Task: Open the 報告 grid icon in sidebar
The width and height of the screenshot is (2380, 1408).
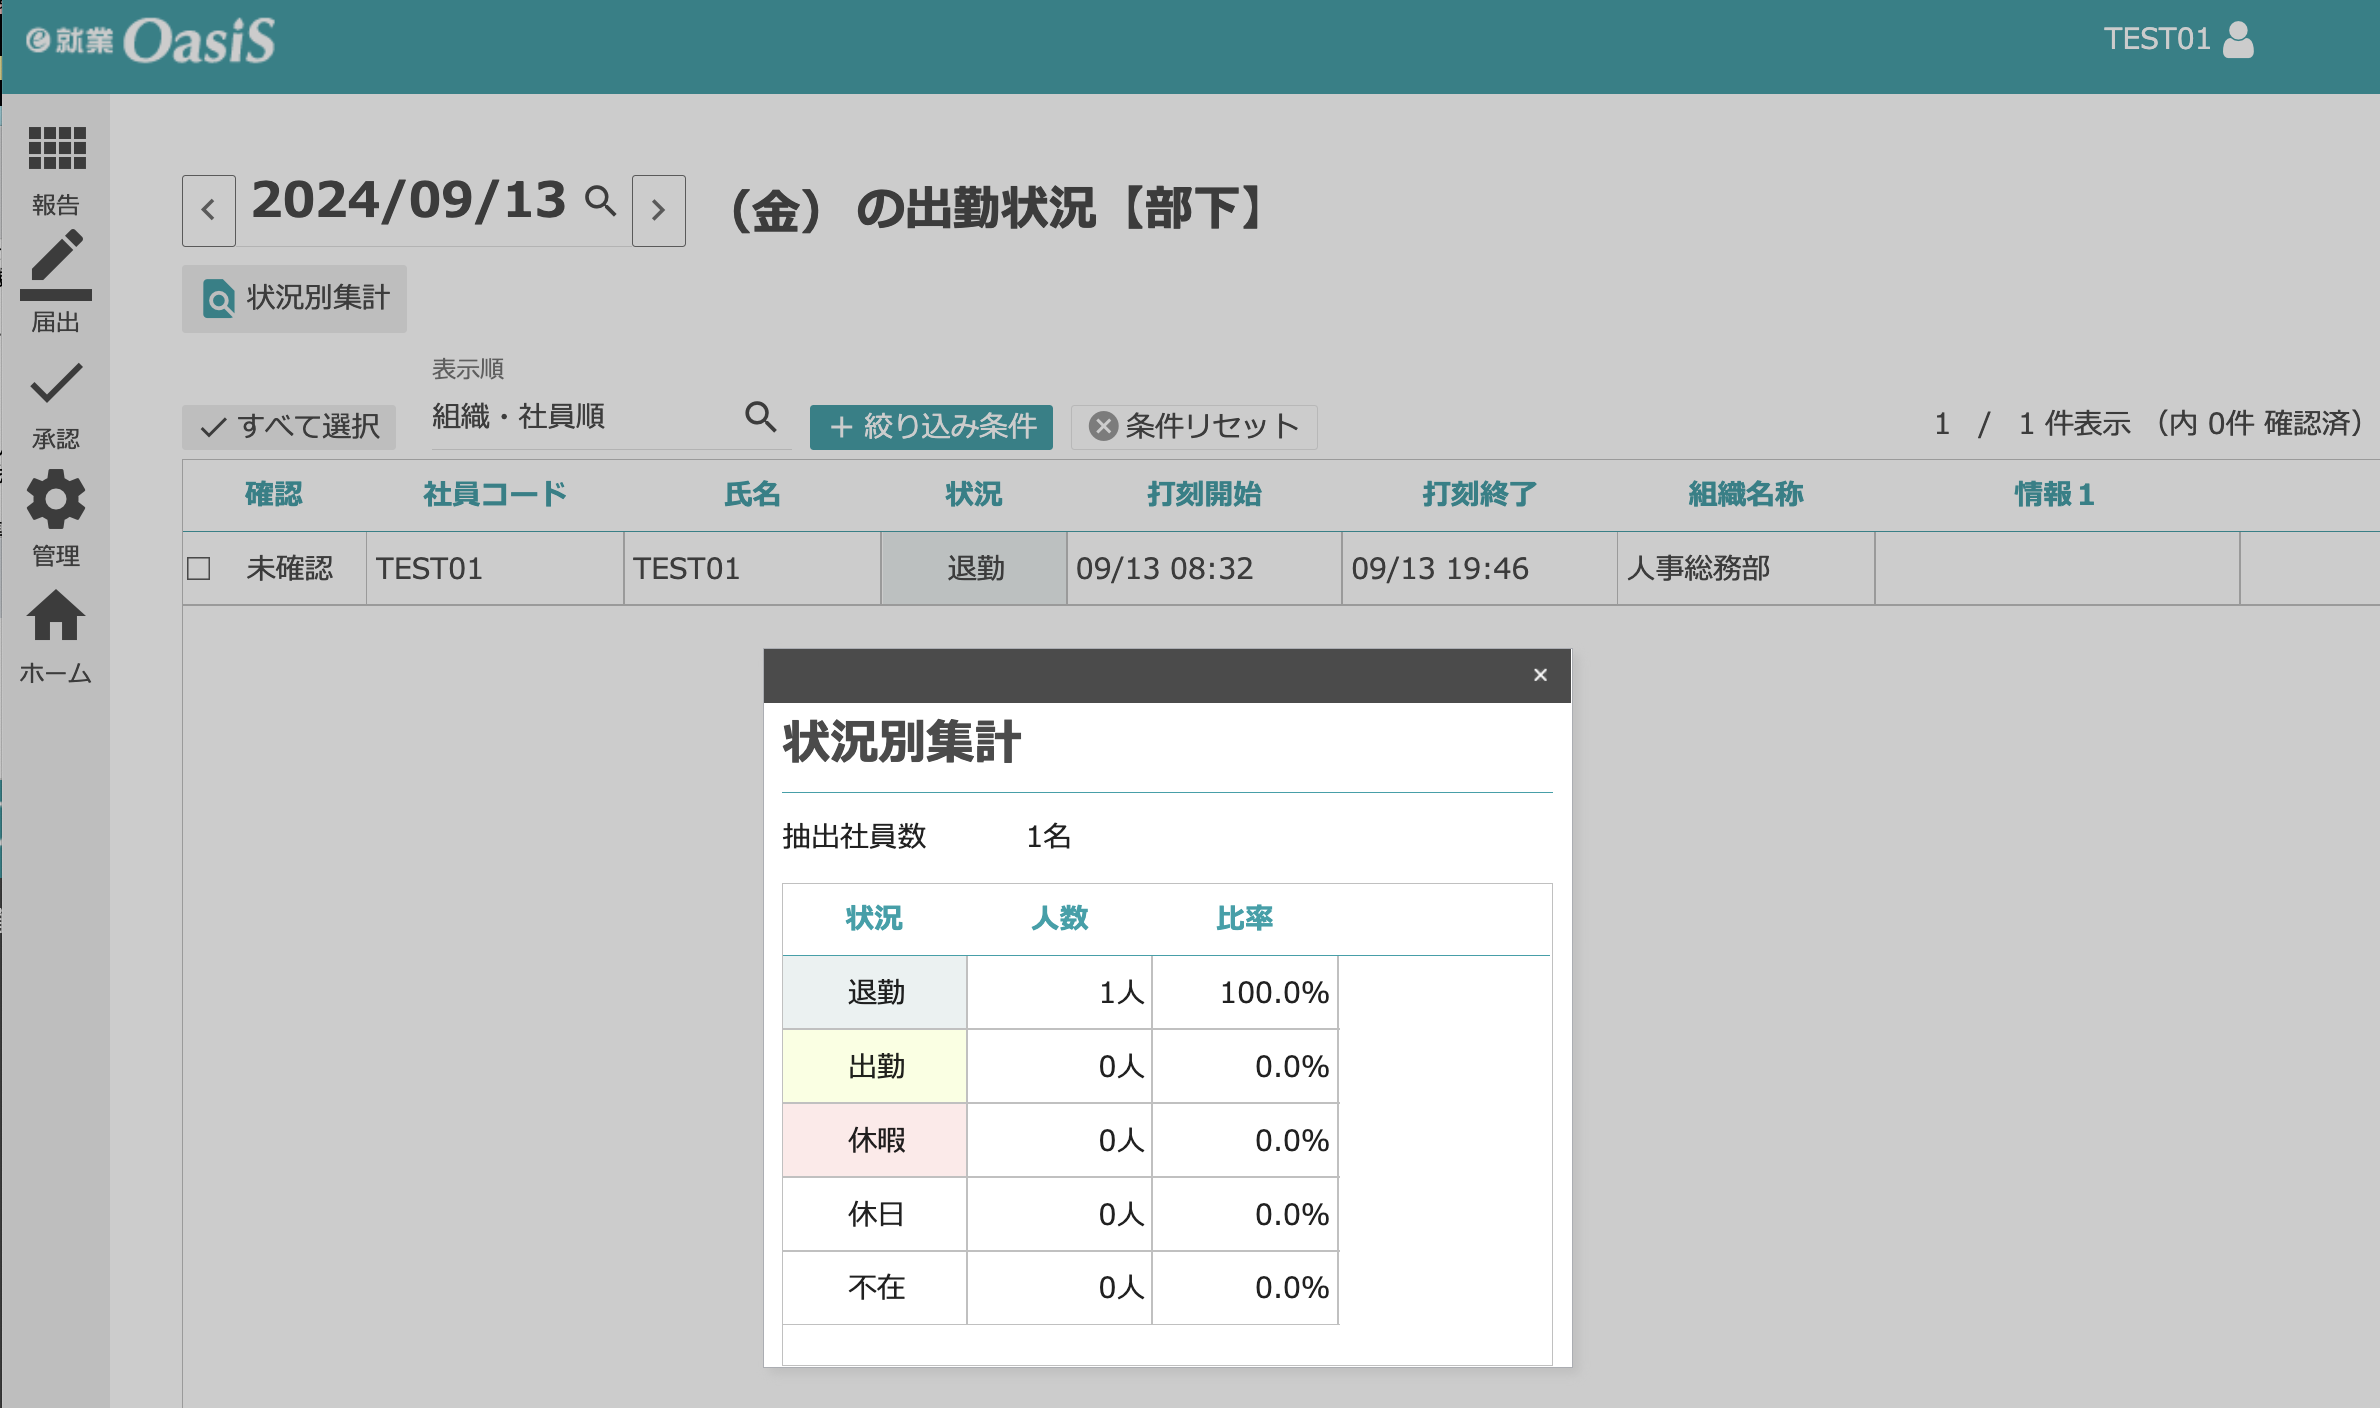Action: pyautogui.click(x=56, y=150)
